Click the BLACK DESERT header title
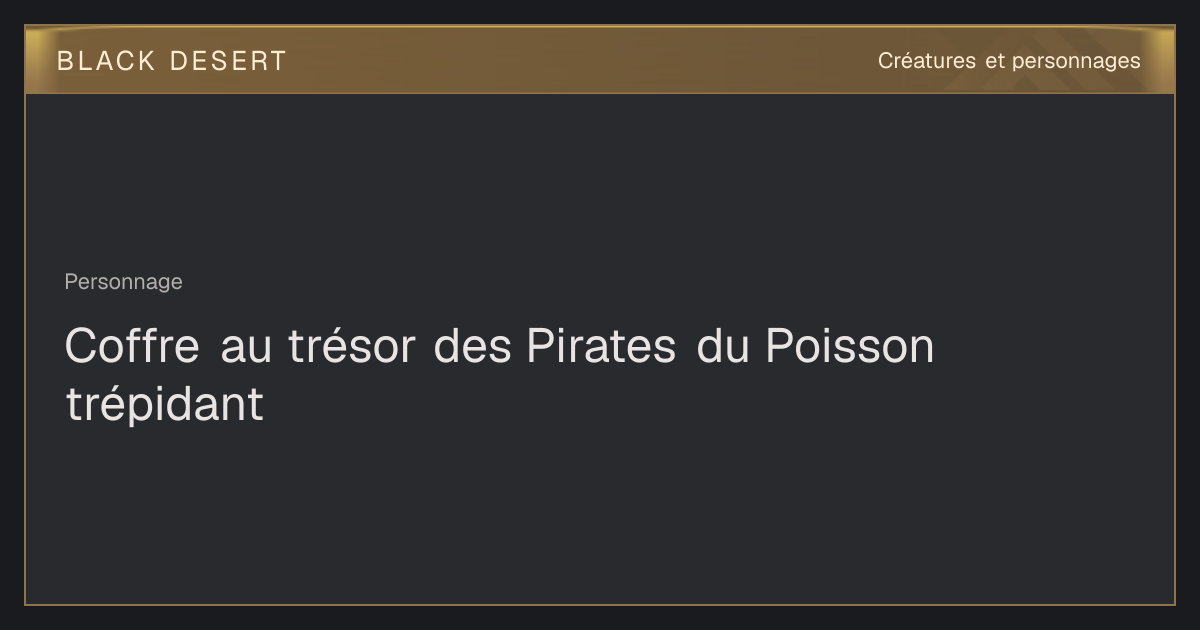 point(171,61)
